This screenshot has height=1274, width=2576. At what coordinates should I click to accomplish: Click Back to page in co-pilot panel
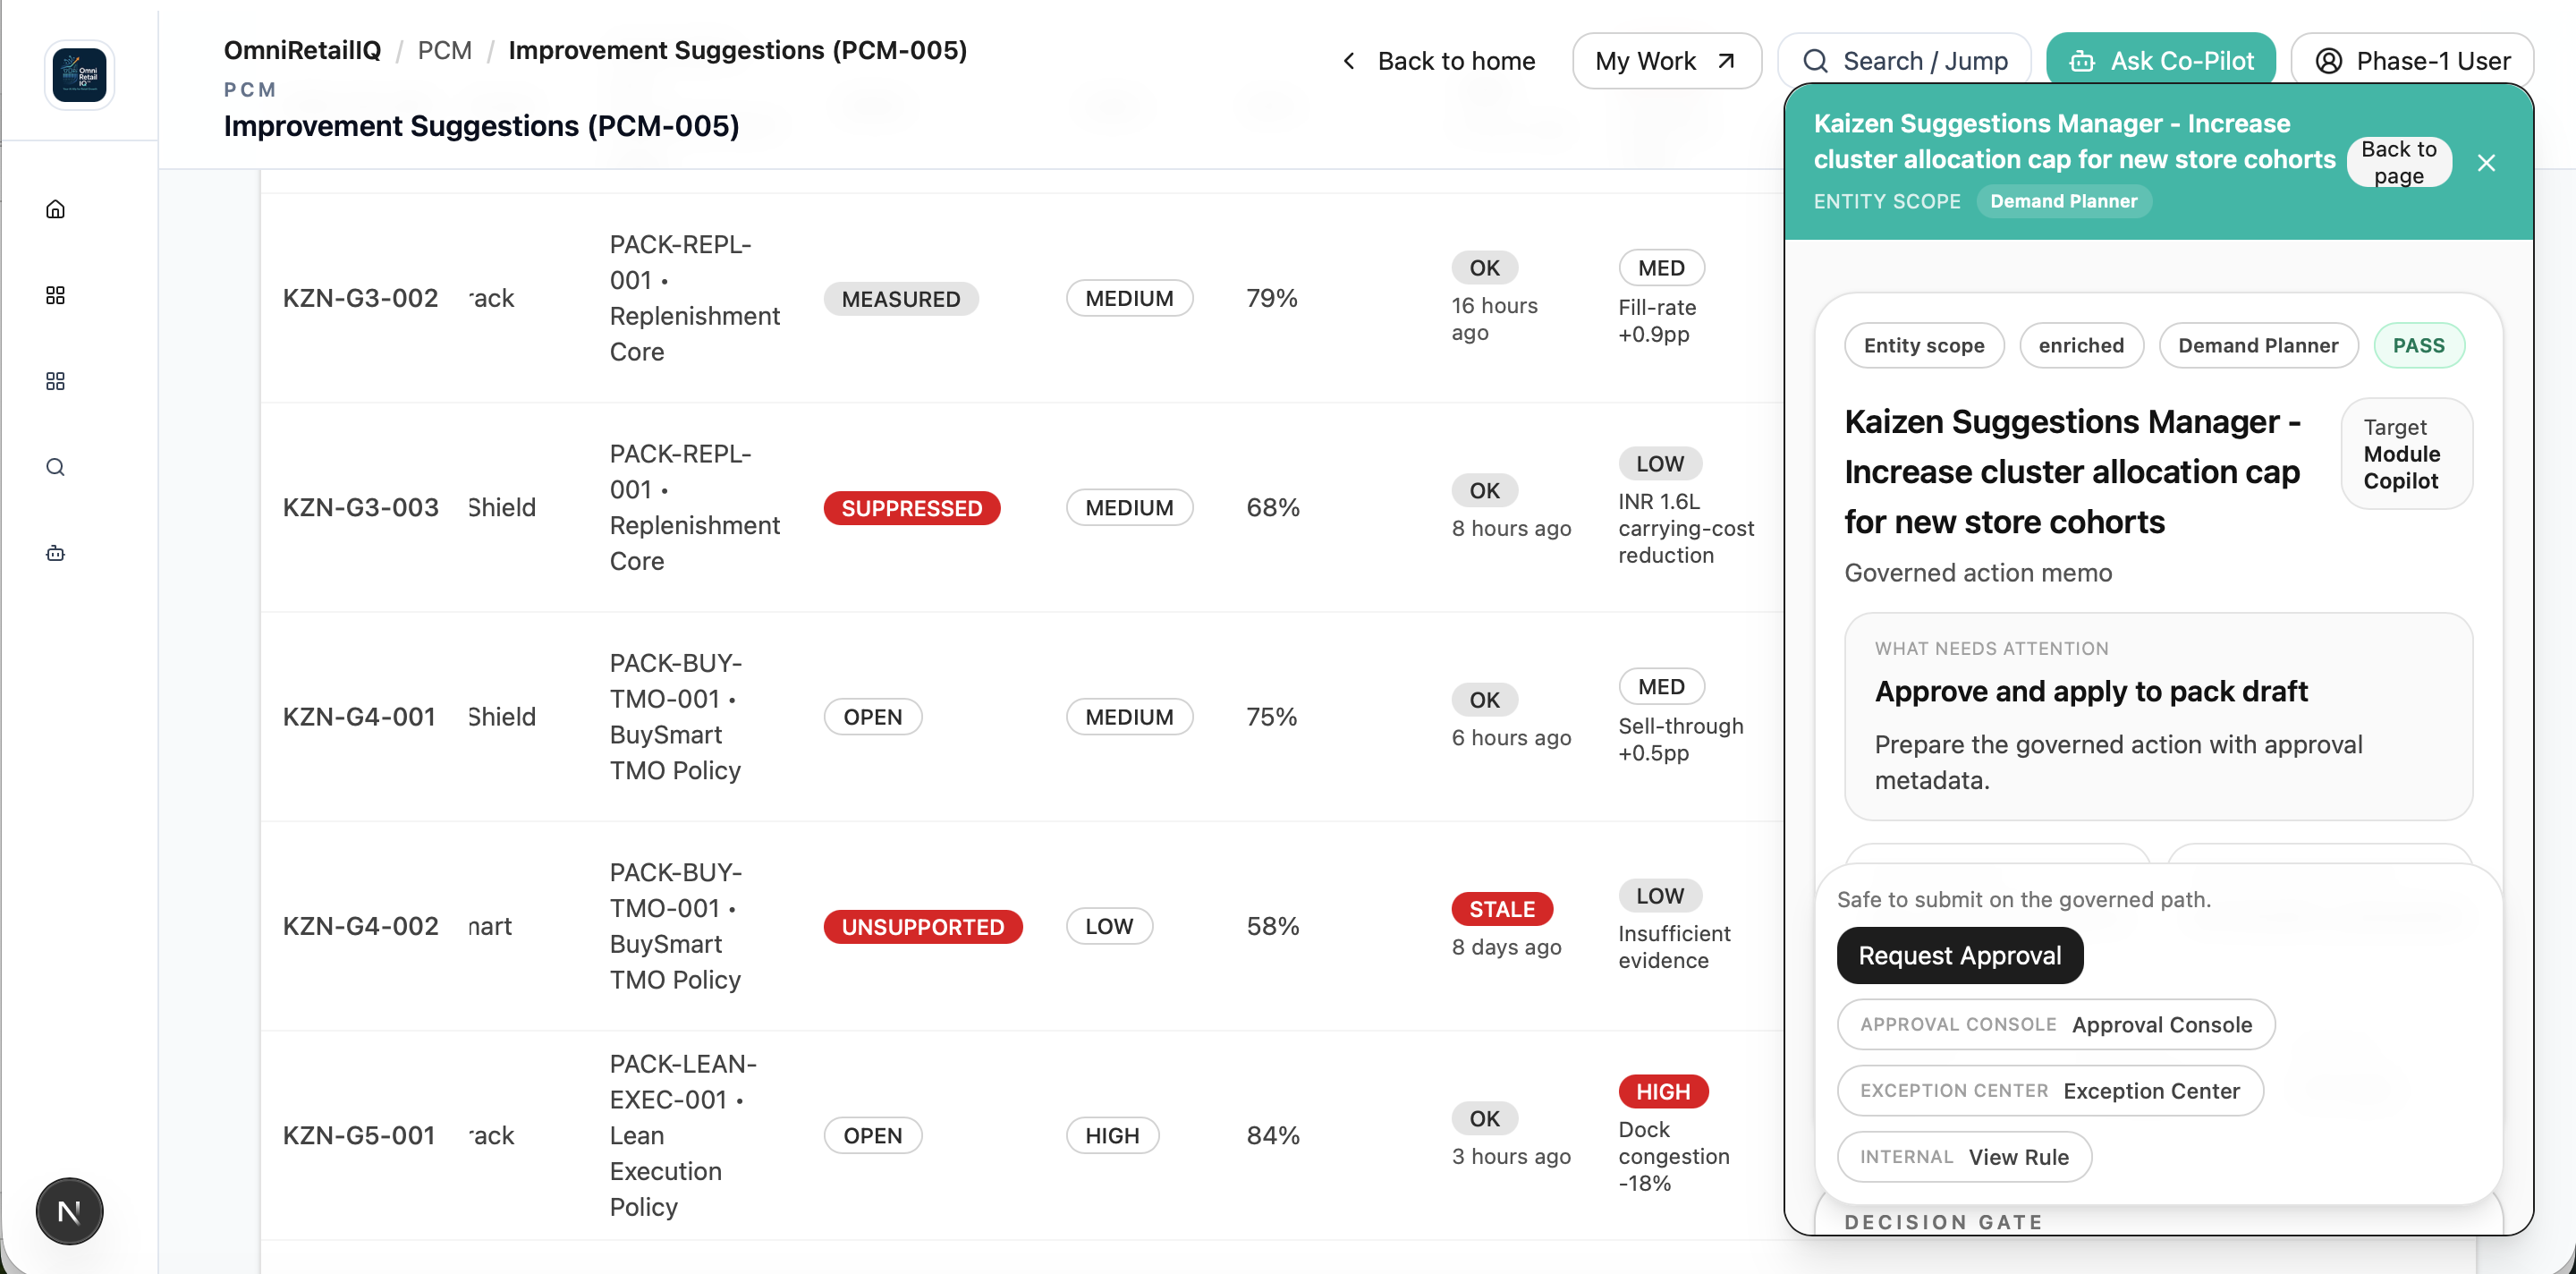[x=2398, y=162]
